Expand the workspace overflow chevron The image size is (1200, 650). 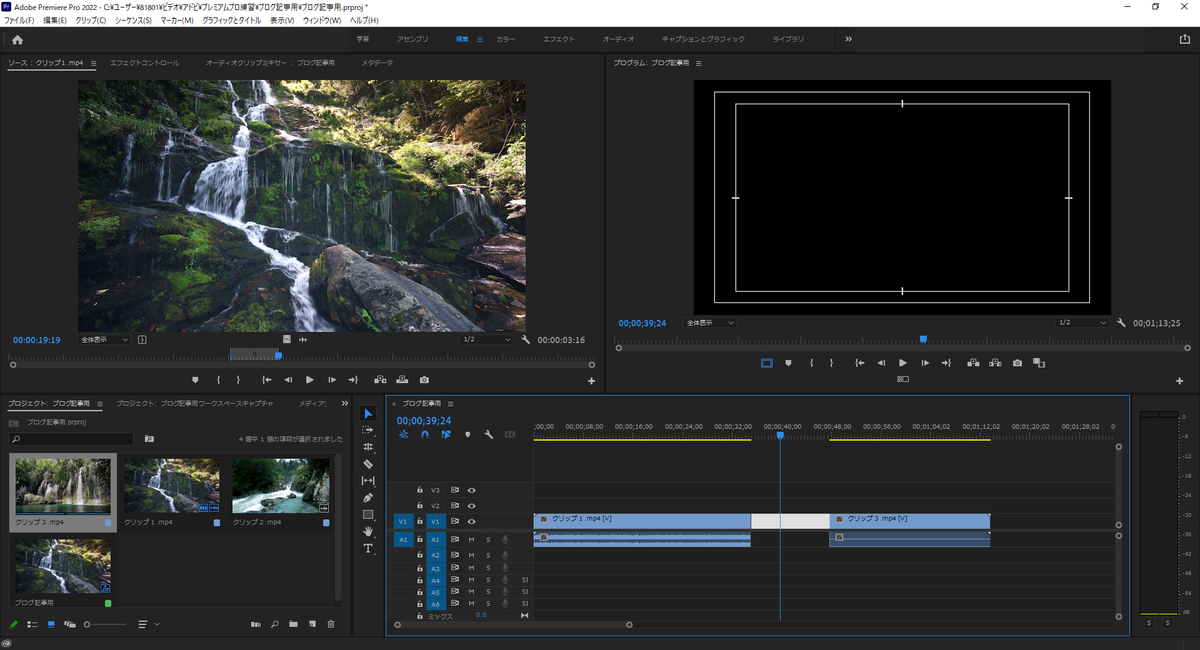pos(849,39)
